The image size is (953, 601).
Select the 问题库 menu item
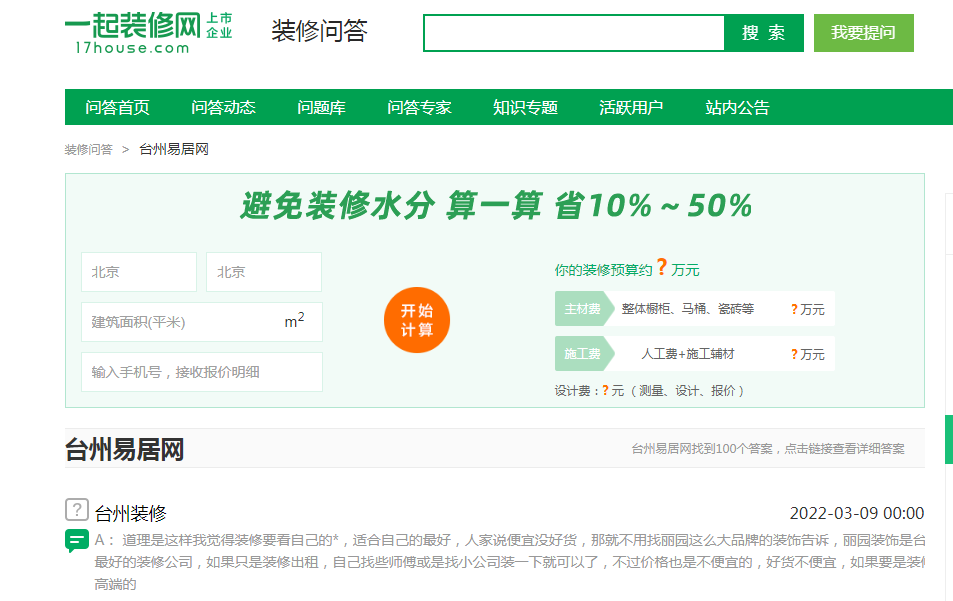pyautogui.click(x=321, y=108)
